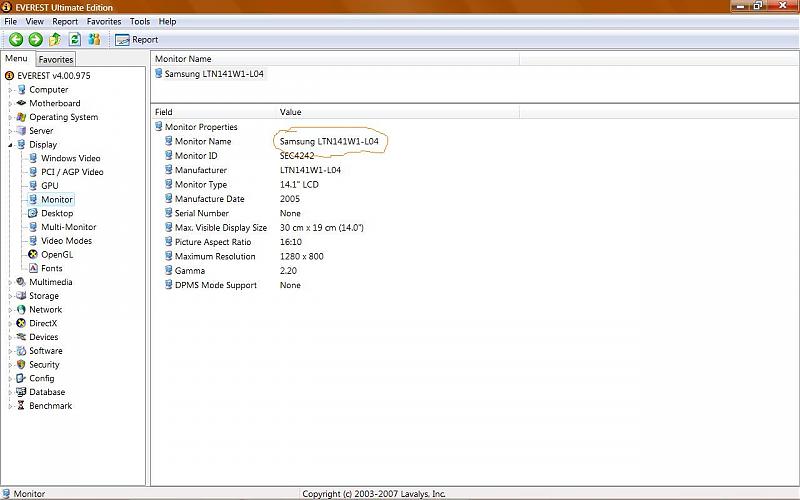Expand the Computer node arrow
The width and height of the screenshot is (800, 500).
tap(10, 90)
